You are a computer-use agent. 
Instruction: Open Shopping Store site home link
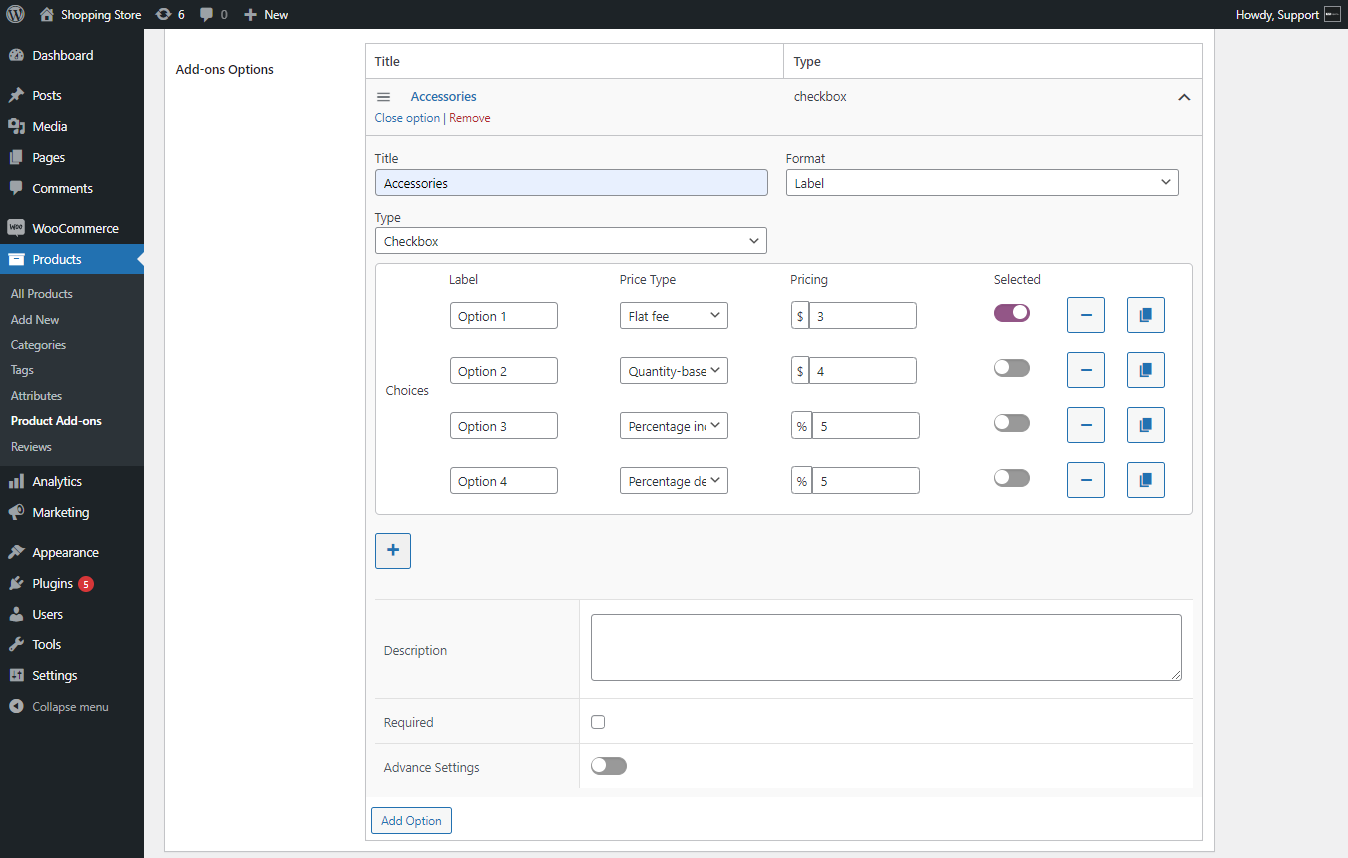pyautogui.click(x=90, y=15)
